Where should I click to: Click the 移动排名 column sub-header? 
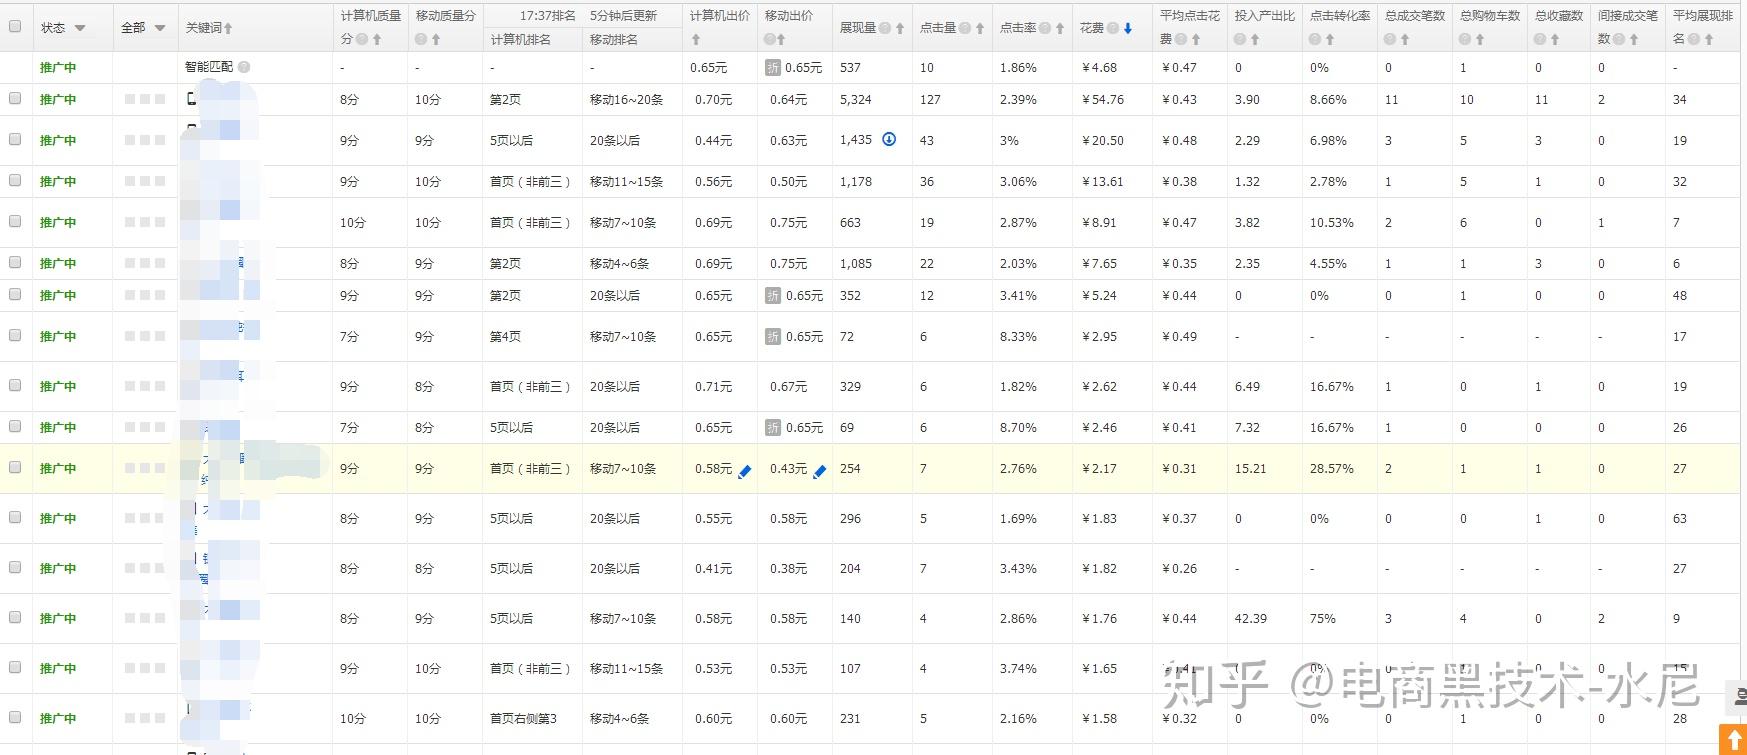[614, 40]
